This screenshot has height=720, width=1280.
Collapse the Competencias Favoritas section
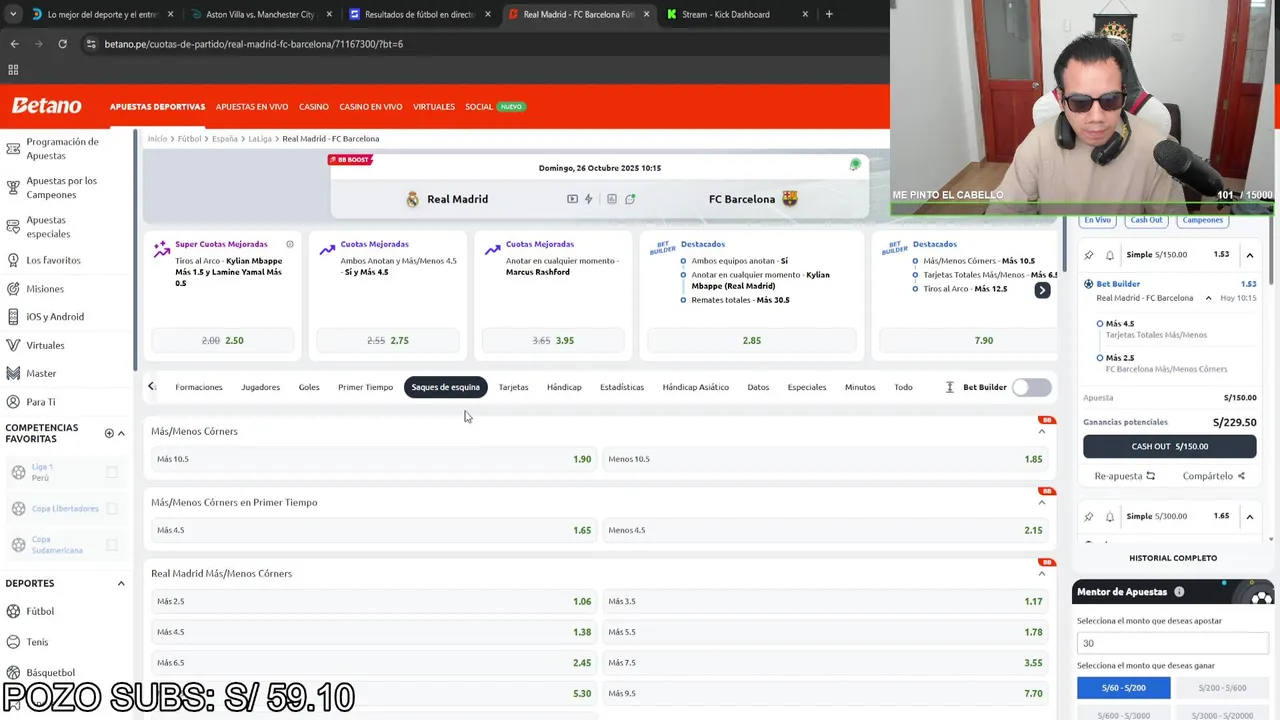(x=121, y=433)
